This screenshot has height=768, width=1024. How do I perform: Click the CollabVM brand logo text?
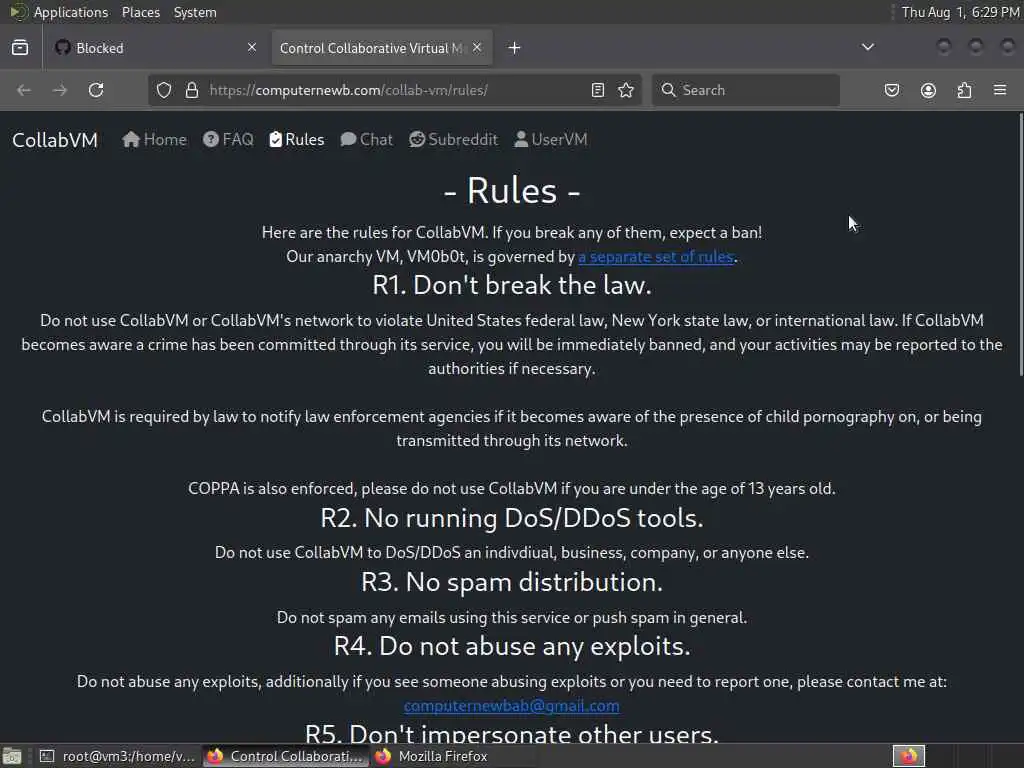coord(55,140)
